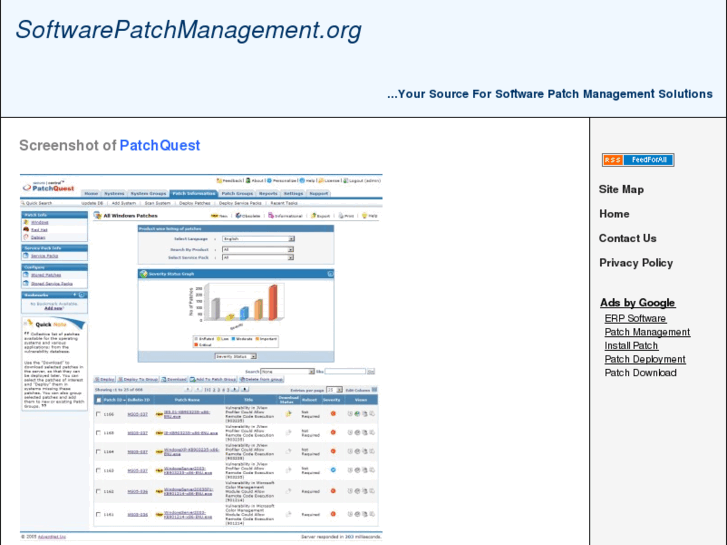
Task: Open the PatchQuest link in heading
Action: coord(160,146)
